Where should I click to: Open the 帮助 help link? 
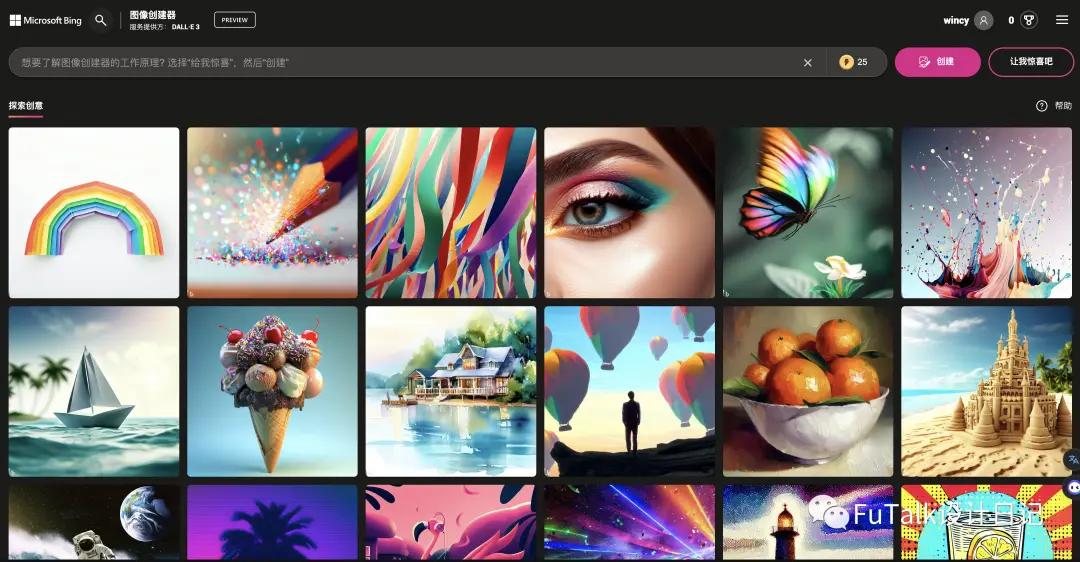click(x=1063, y=106)
